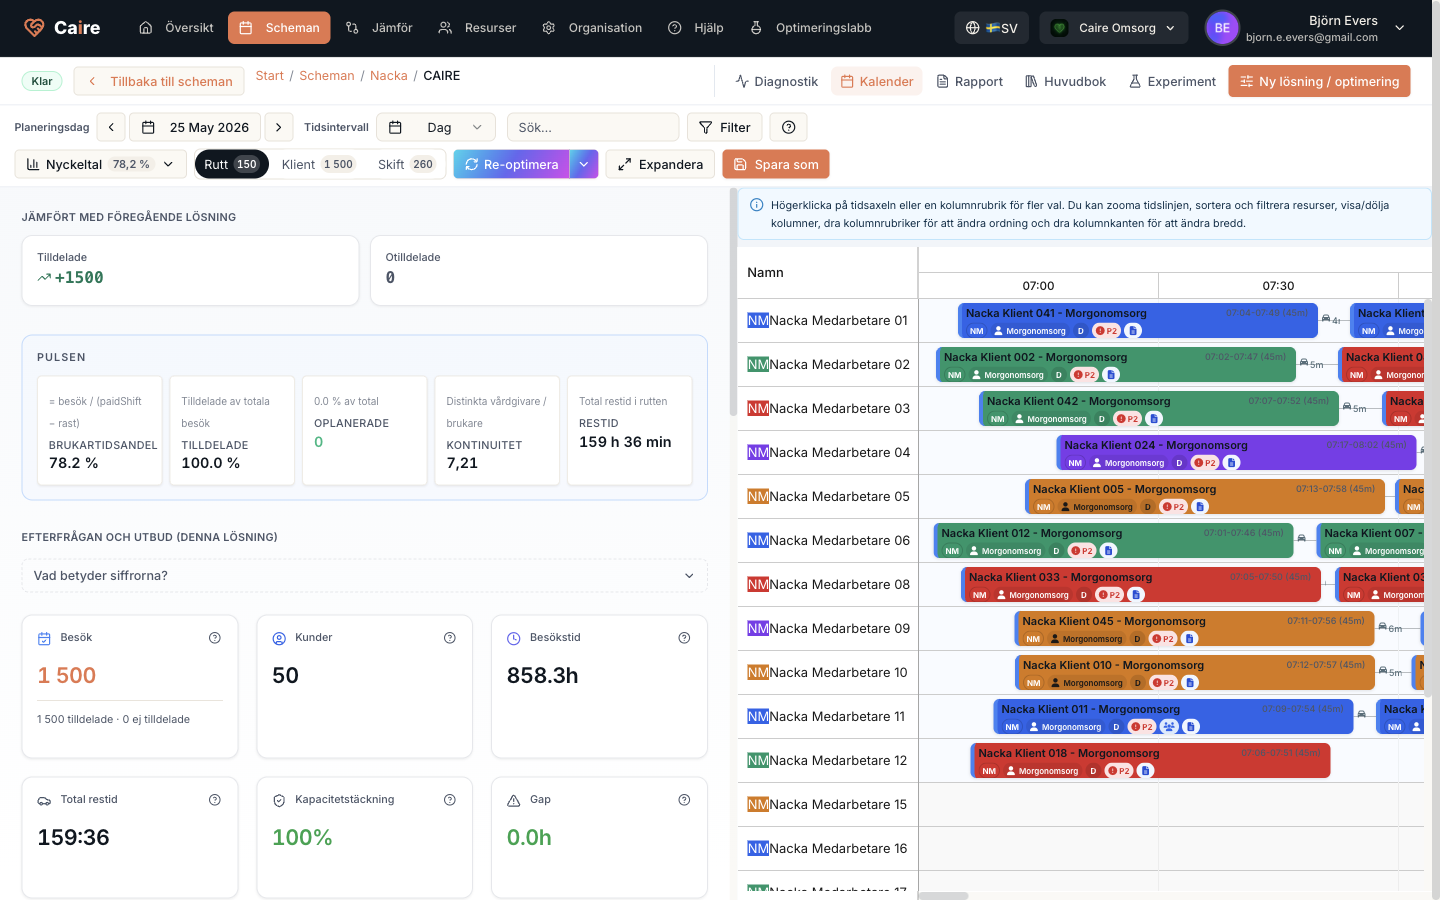Select the Rutt 150 view toggle

click(x=231, y=164)
